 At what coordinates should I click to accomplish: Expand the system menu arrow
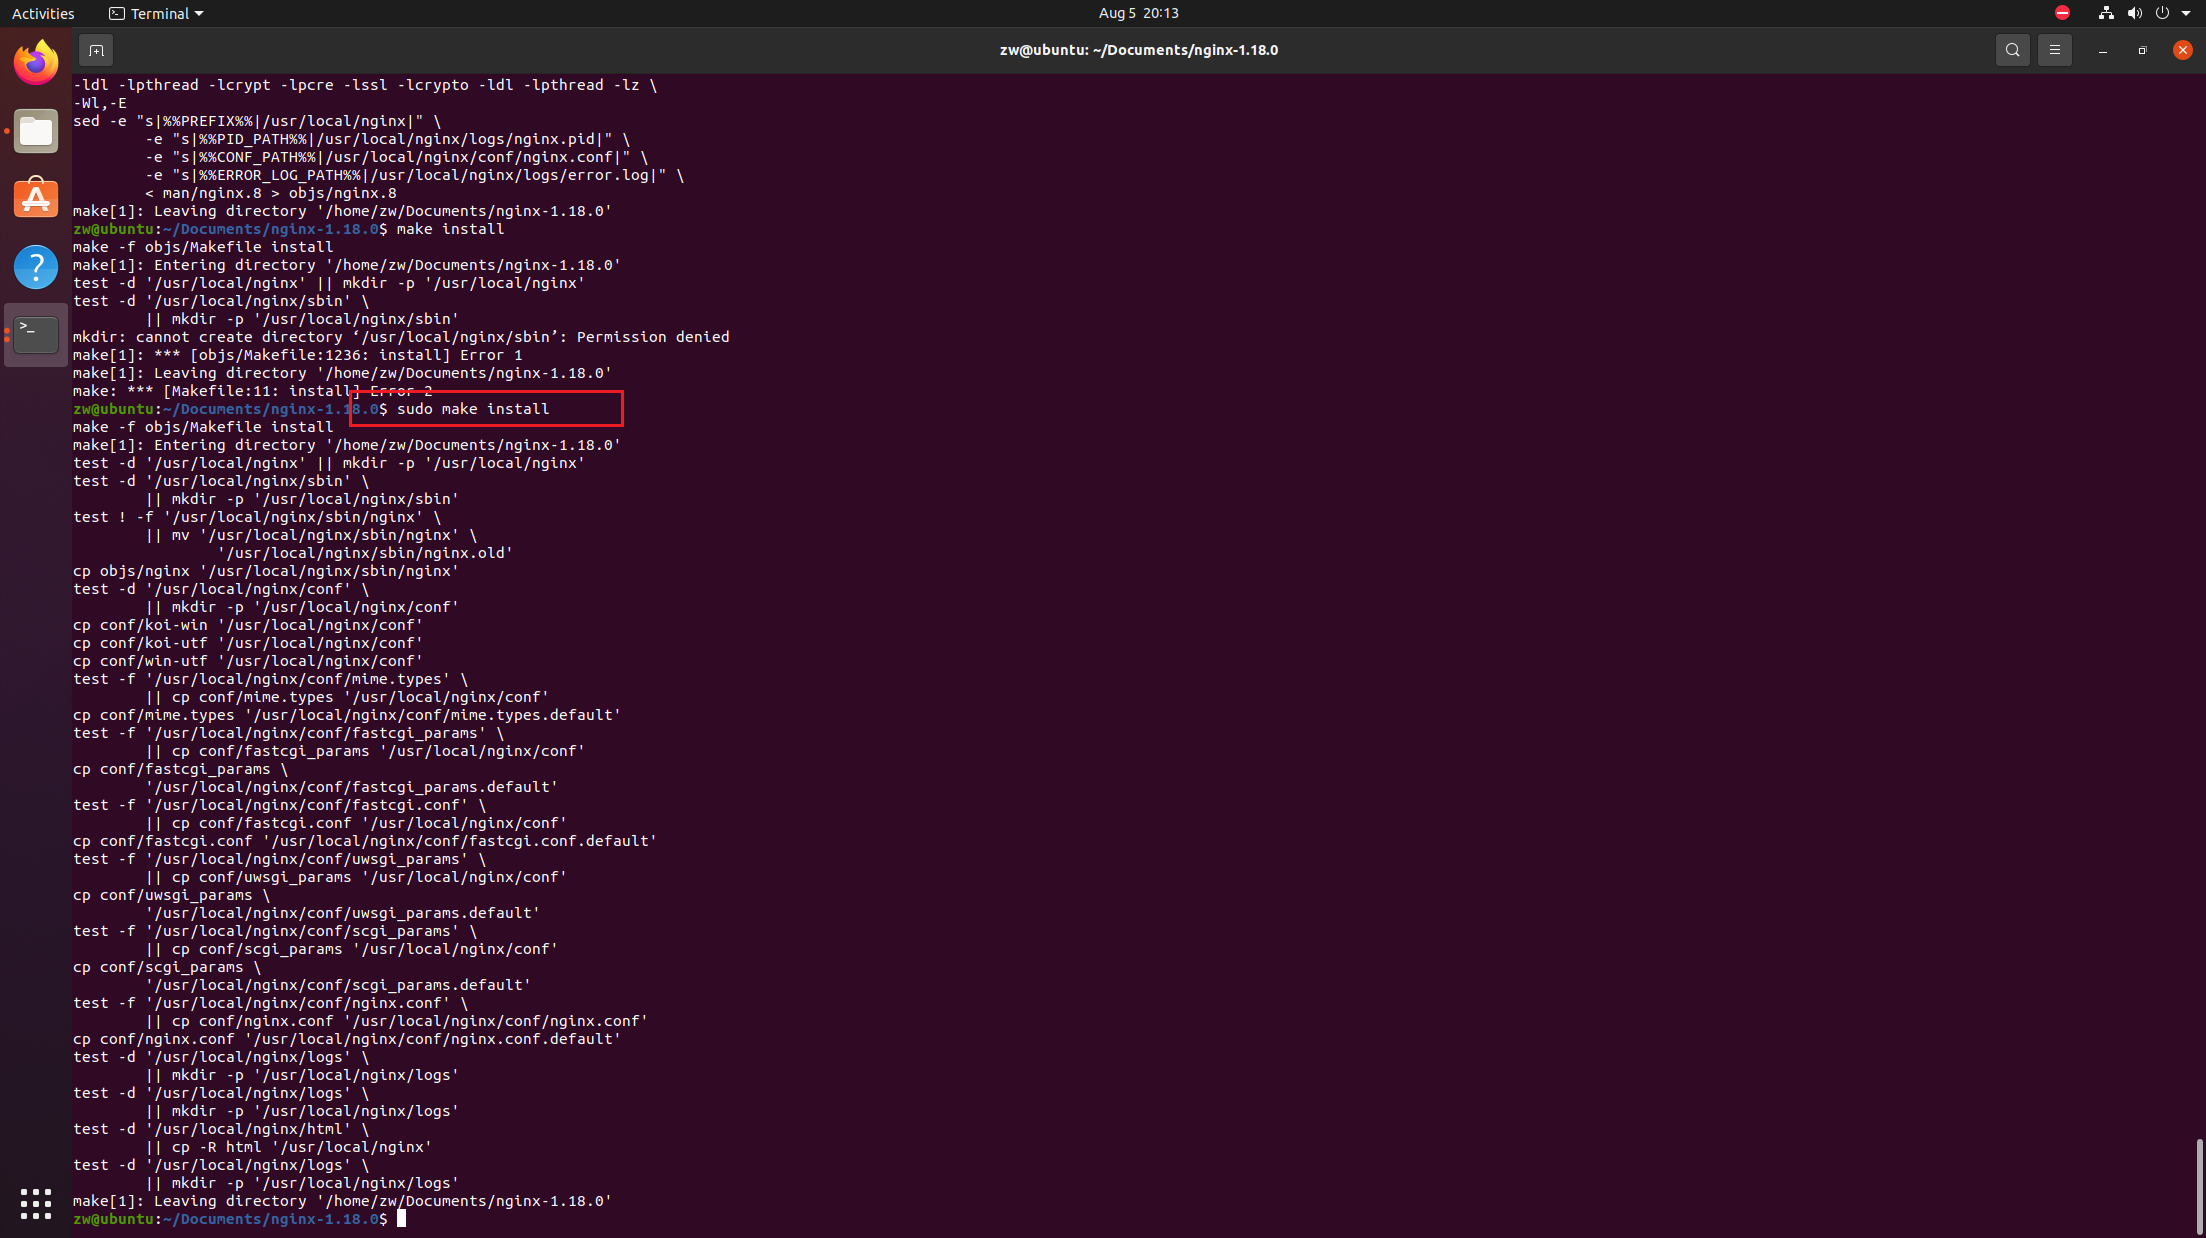(x=2186, y=13)
